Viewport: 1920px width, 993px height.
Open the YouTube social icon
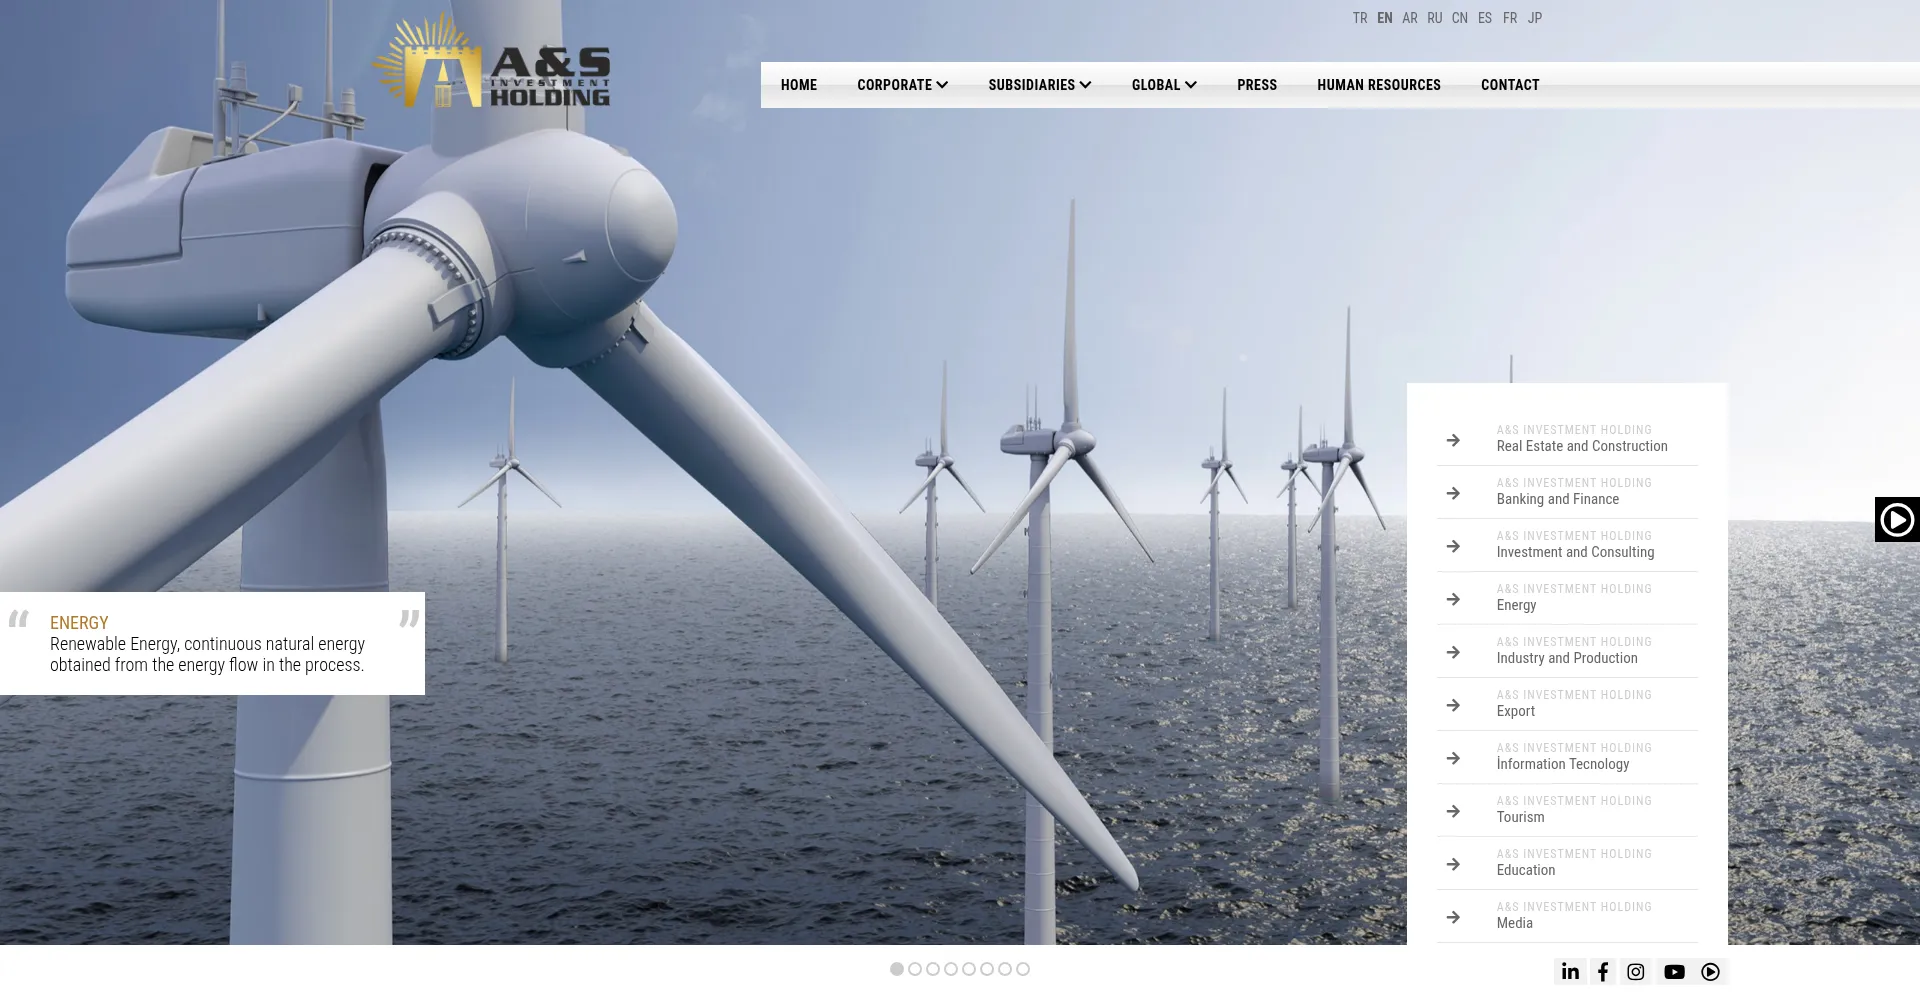[x=1674, y=972]
